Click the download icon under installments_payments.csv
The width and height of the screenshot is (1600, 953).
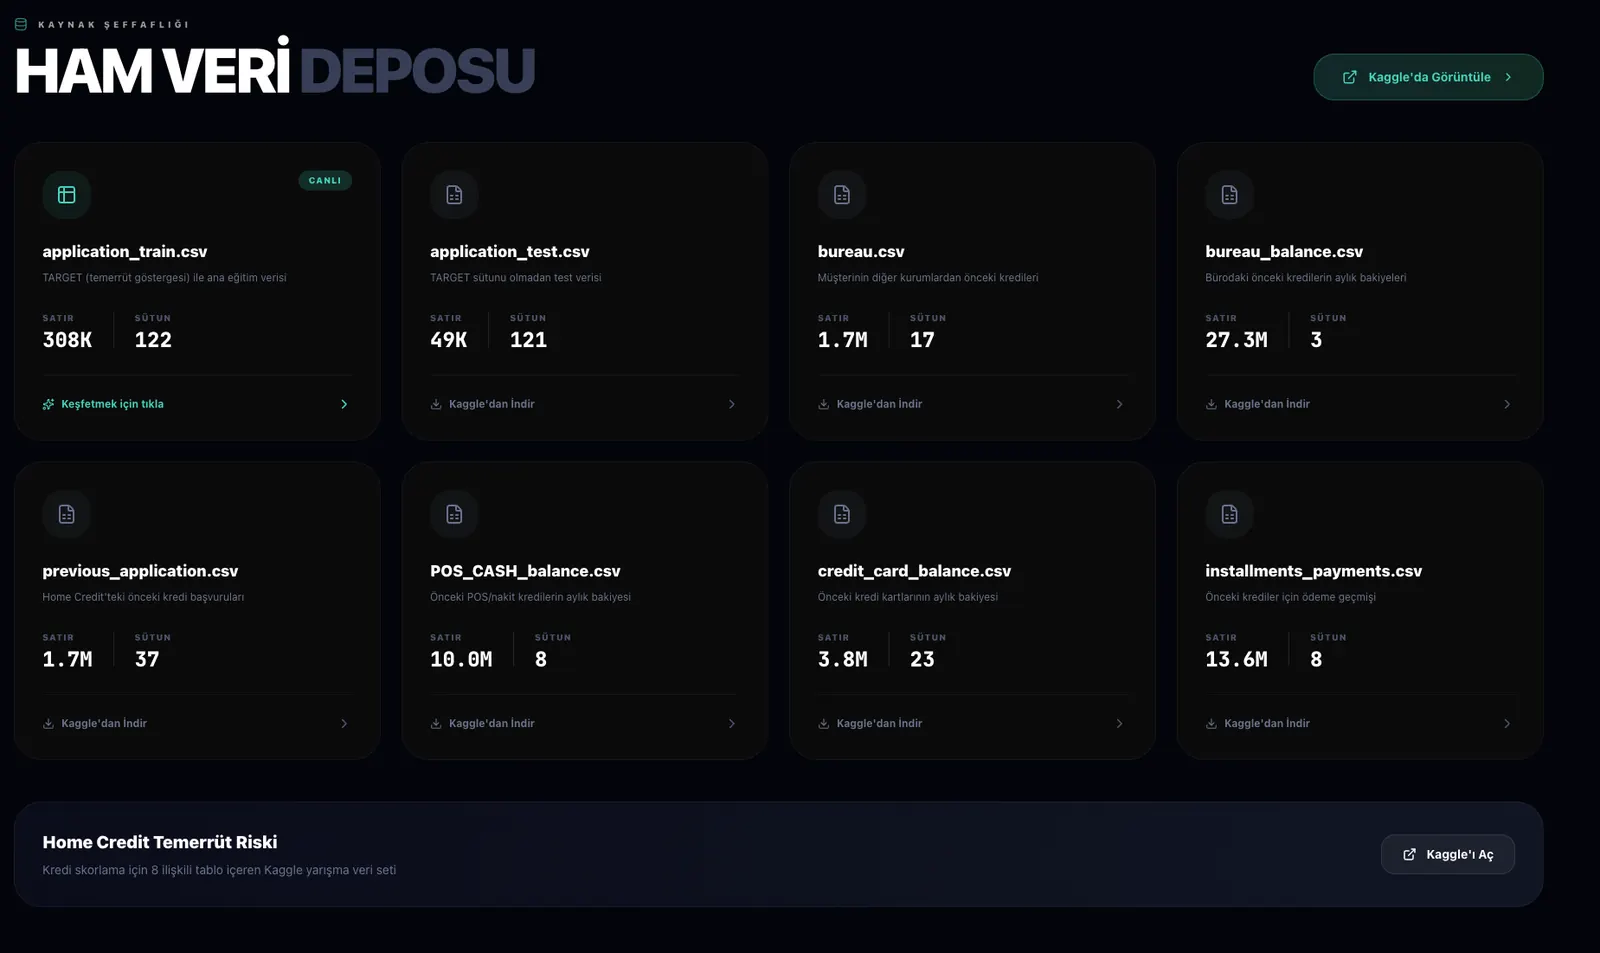(x=1211, y=722)
